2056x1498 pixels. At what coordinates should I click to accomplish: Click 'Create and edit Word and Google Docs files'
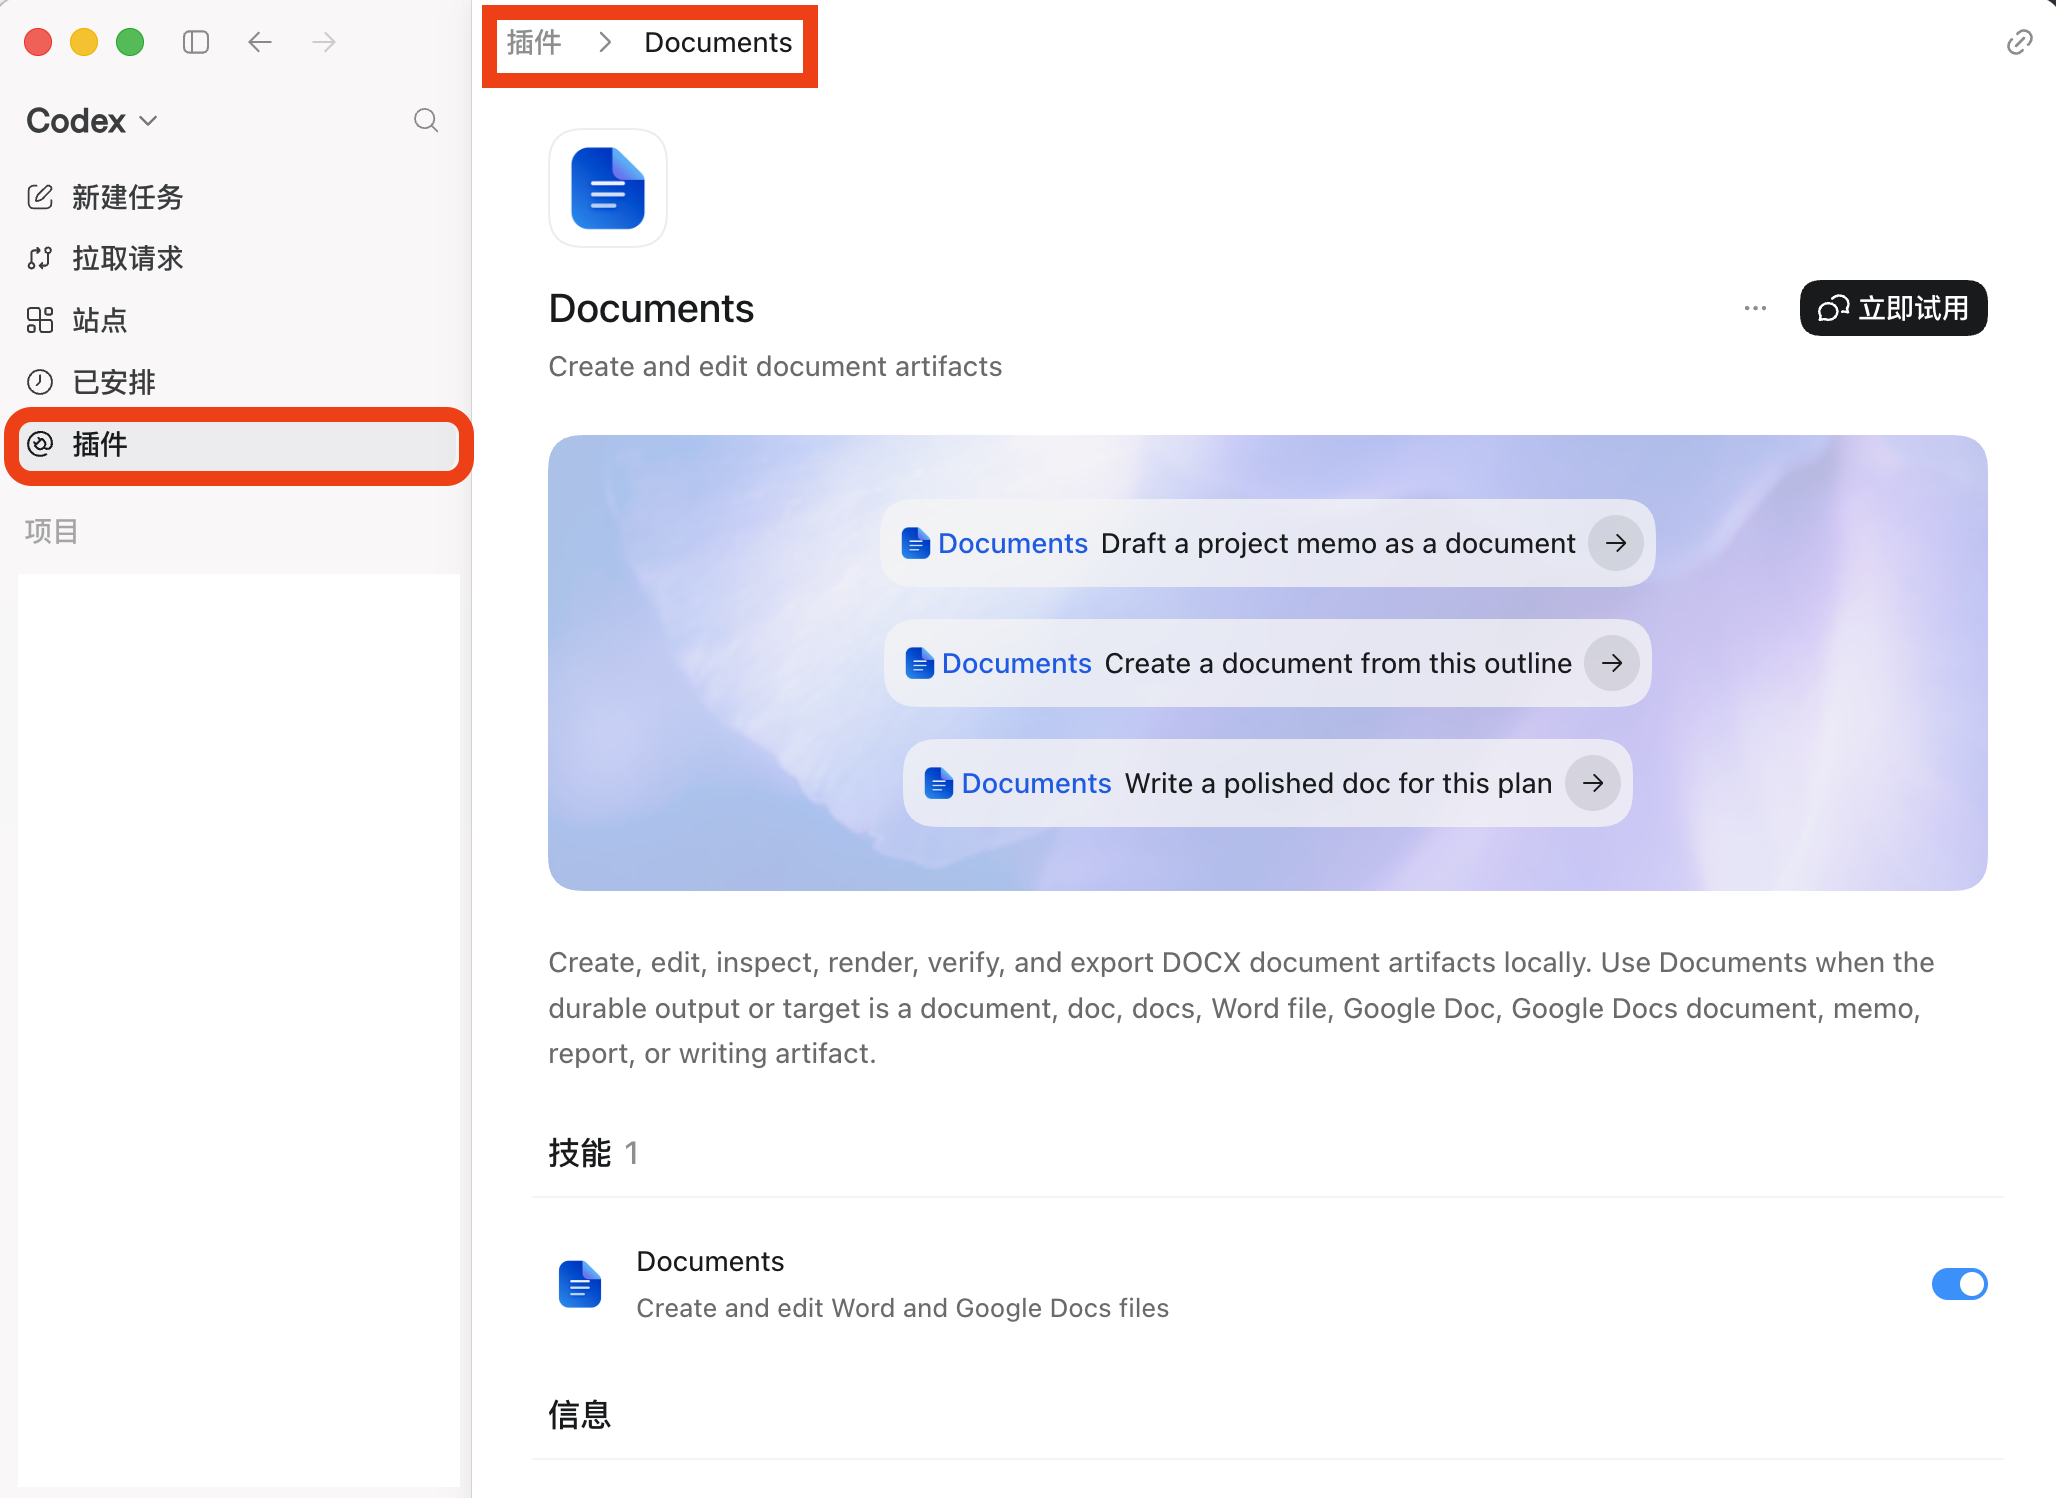tap(902, 1308)
